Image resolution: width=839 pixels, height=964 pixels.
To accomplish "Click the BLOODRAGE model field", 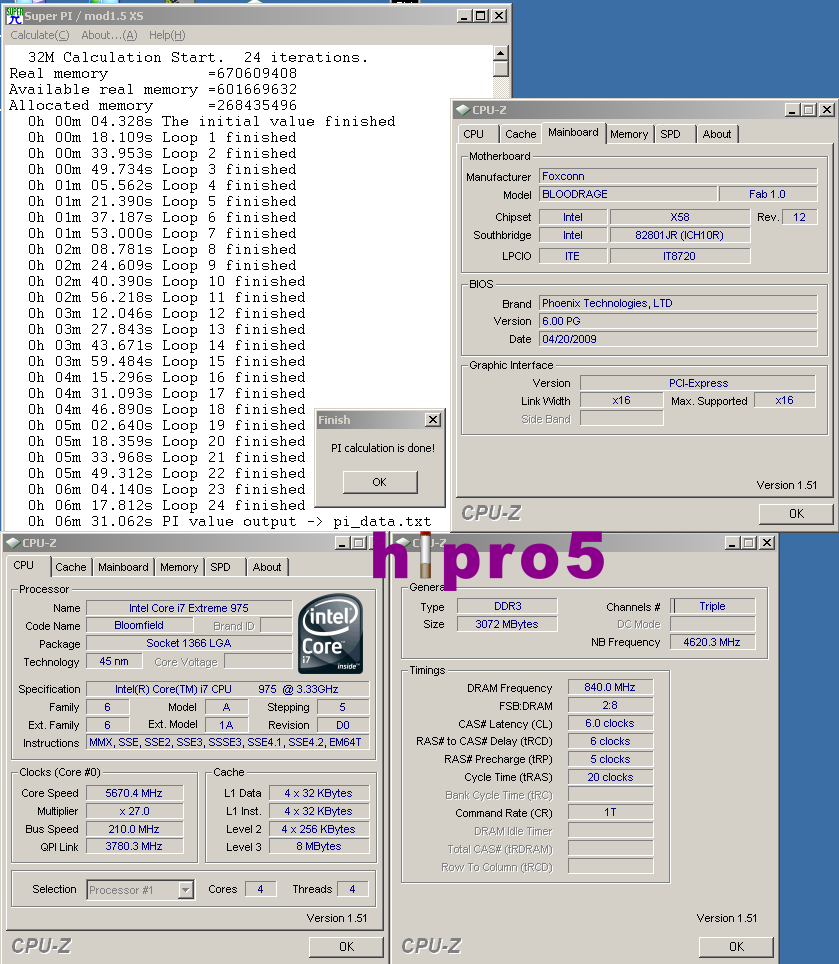I will pos(628,194).
